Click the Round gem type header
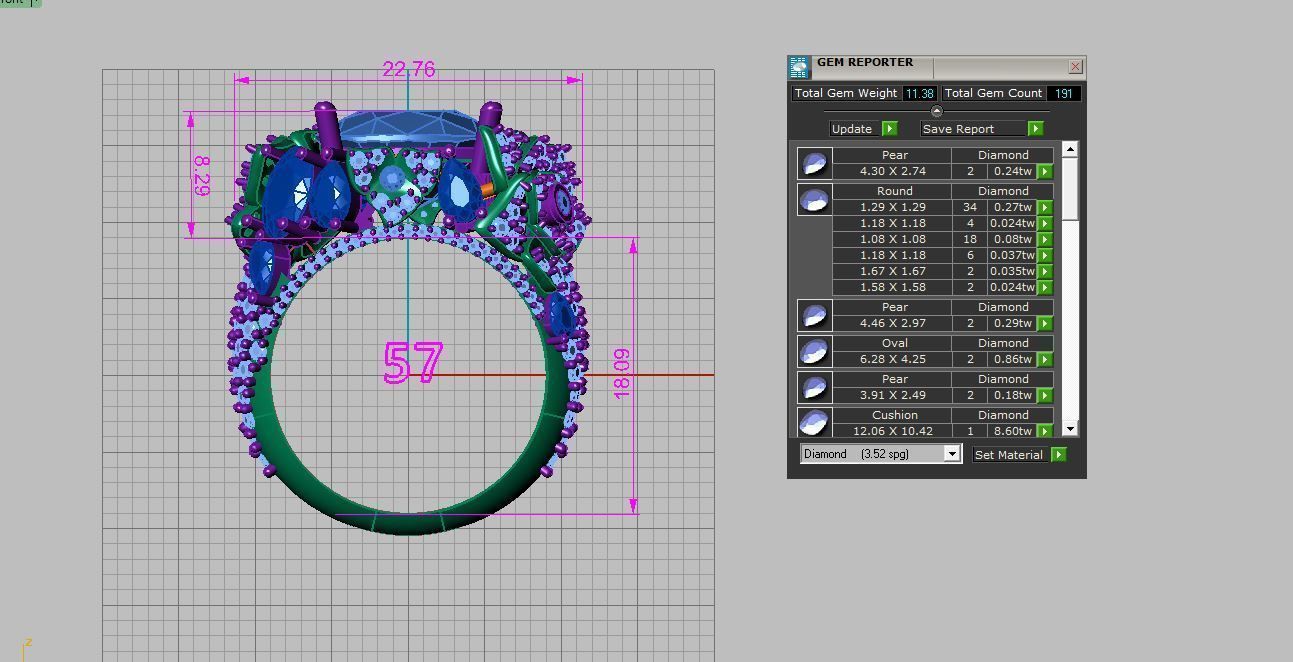 click(x=894, y=191)
